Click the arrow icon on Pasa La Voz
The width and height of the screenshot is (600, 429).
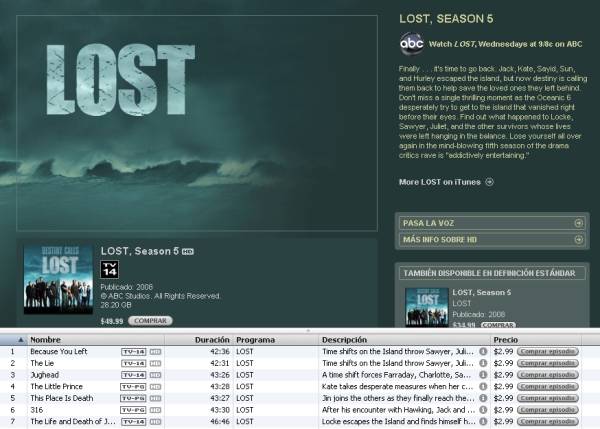(579, 223)
